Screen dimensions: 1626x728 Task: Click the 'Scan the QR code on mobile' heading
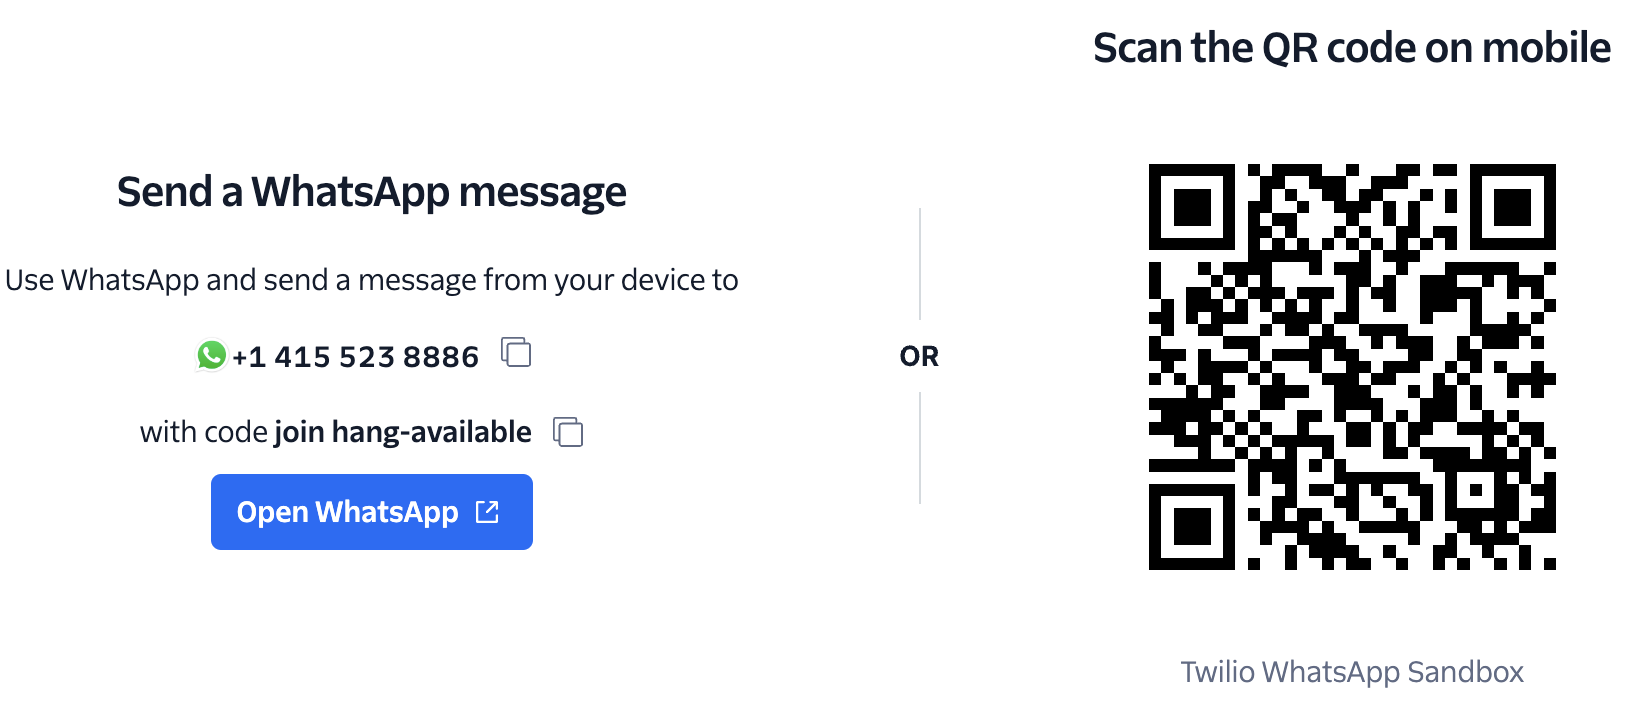pyautogui.click(x=1352, y=48)
